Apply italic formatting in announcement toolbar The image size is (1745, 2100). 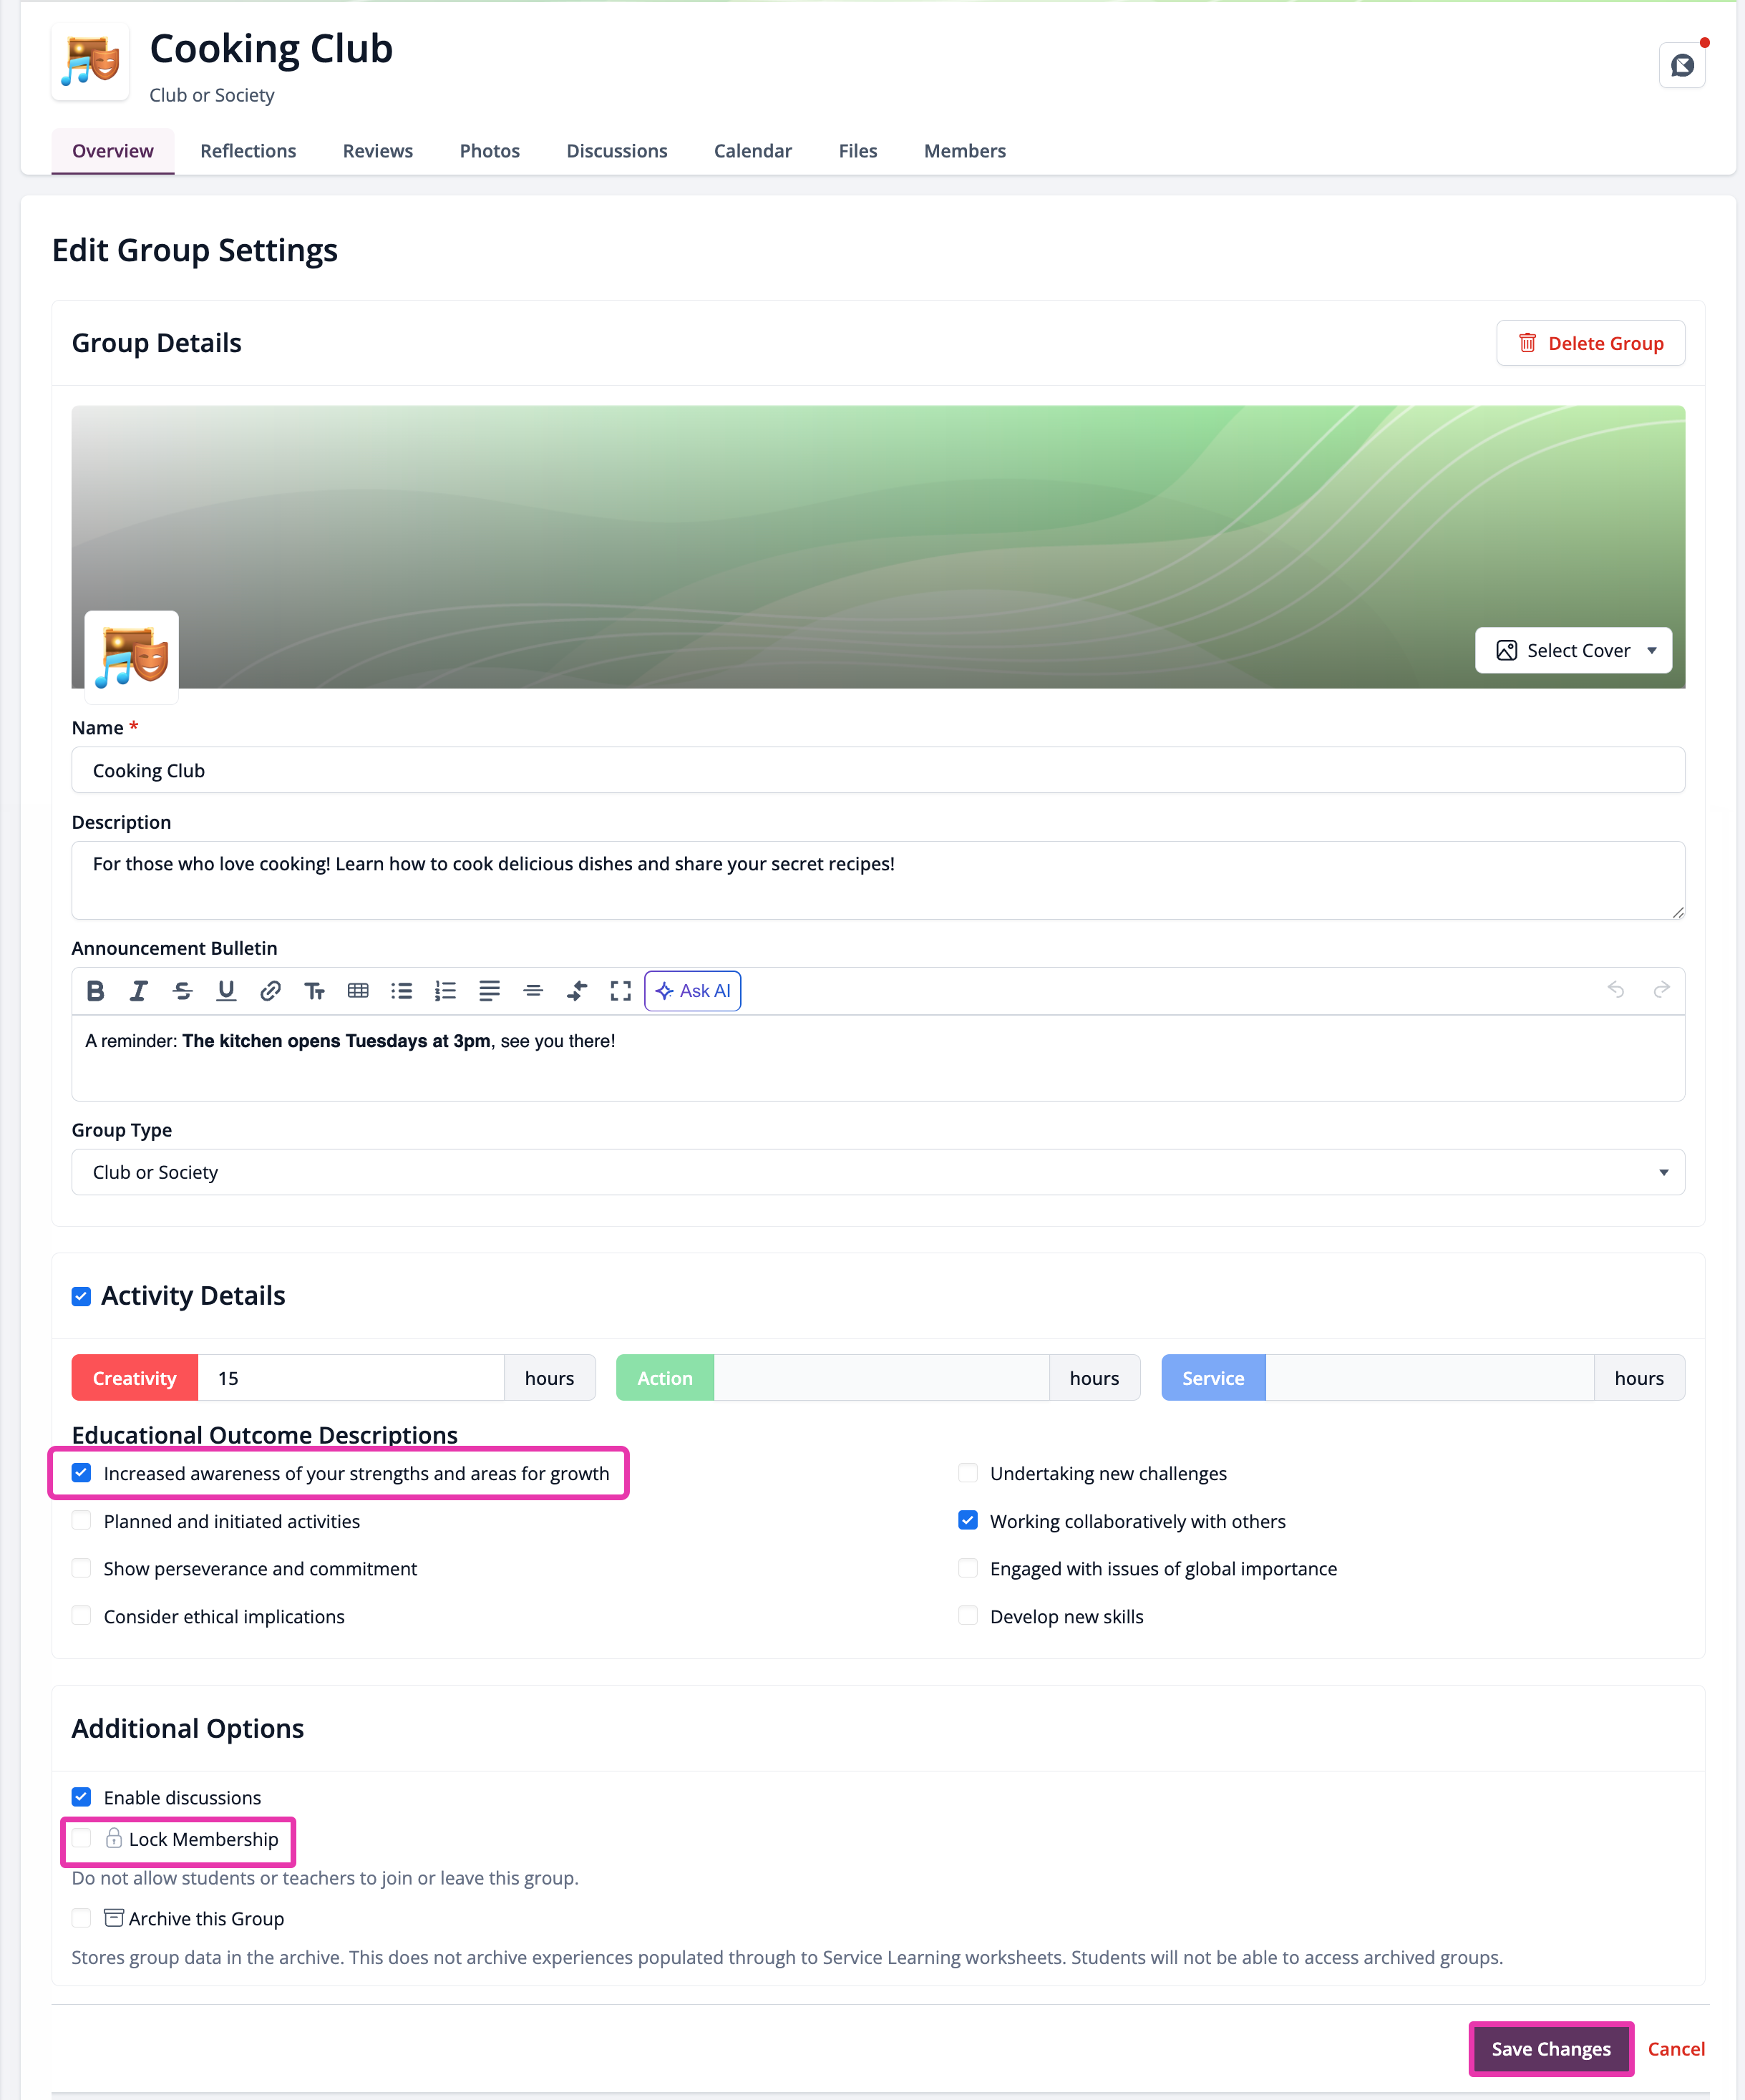coord(139,990)
